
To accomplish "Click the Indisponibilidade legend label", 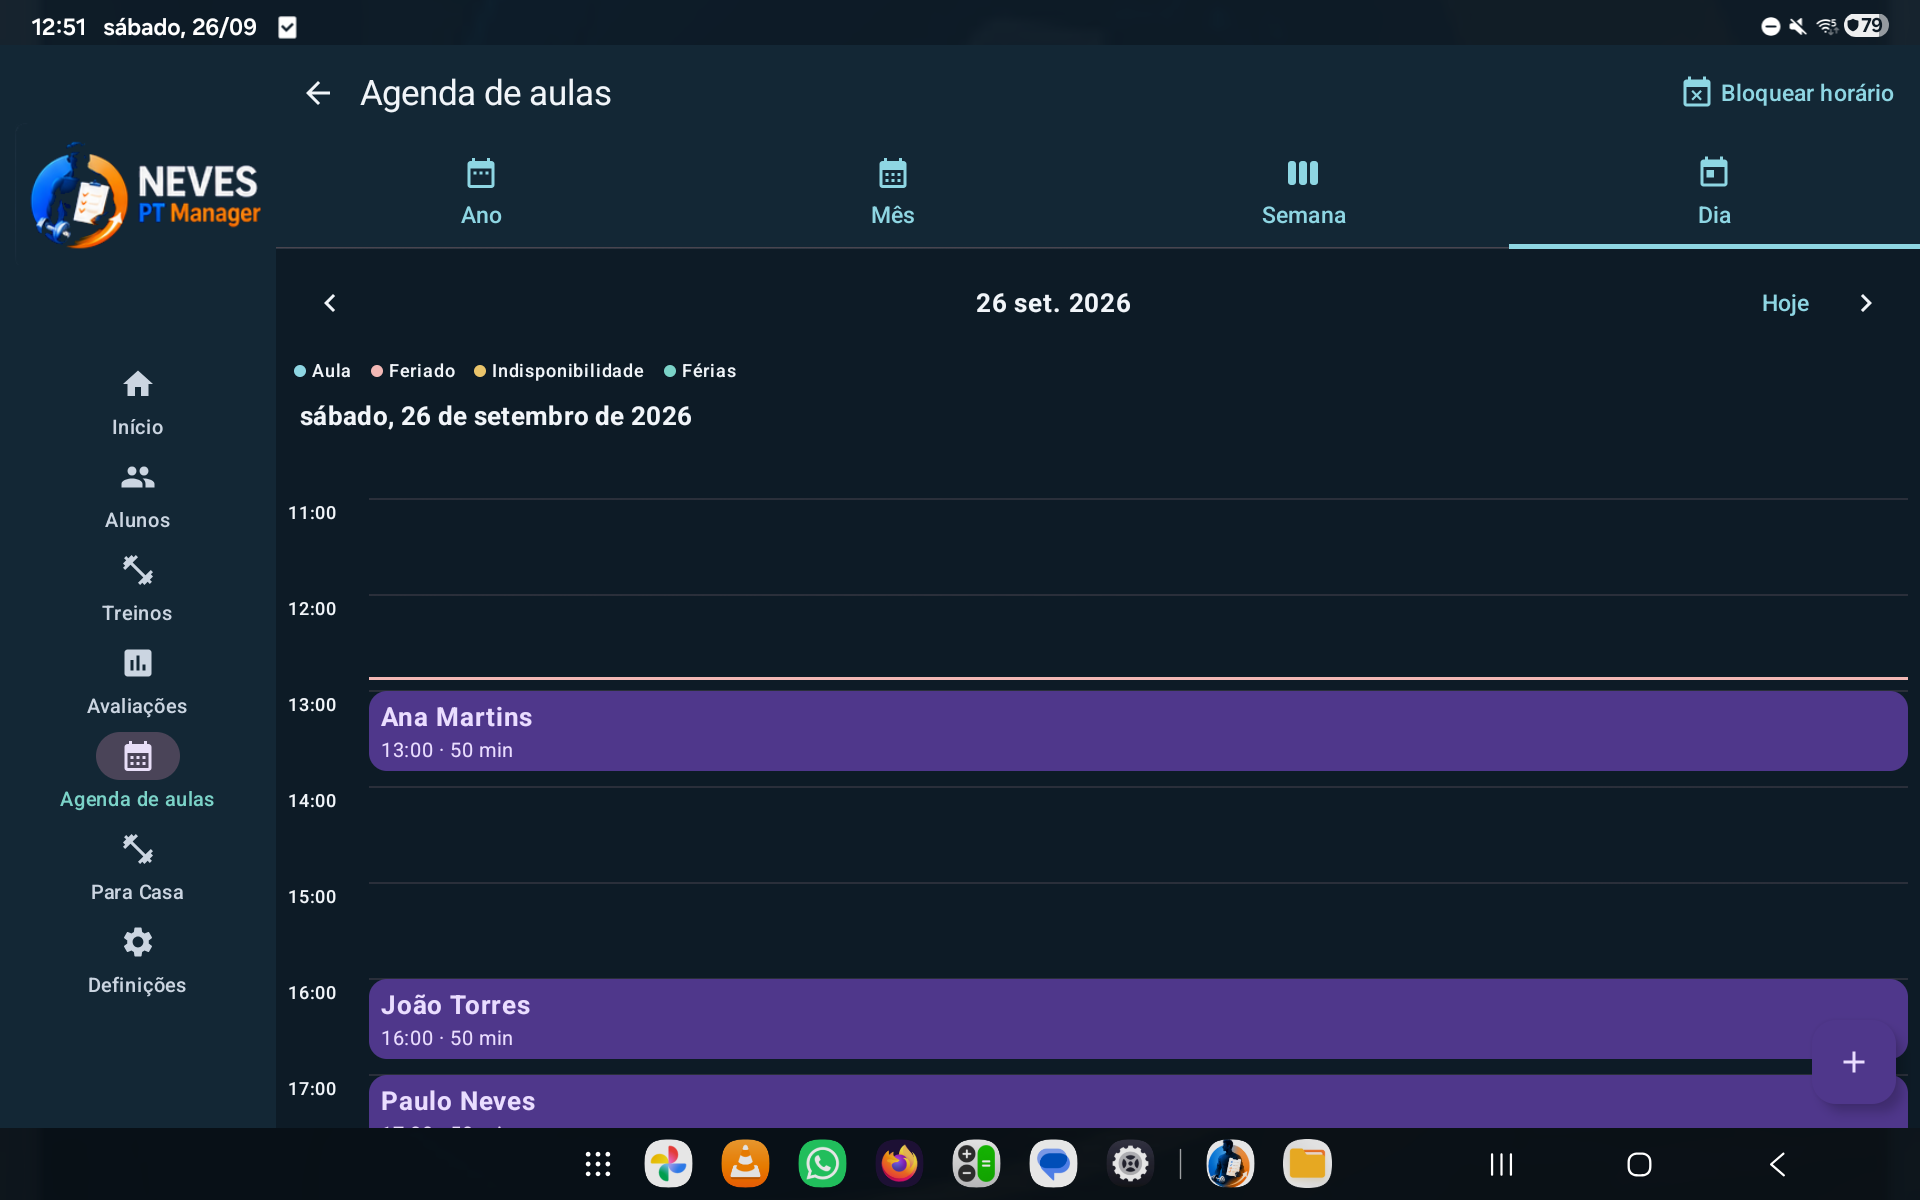I will (x=567, y=371).
